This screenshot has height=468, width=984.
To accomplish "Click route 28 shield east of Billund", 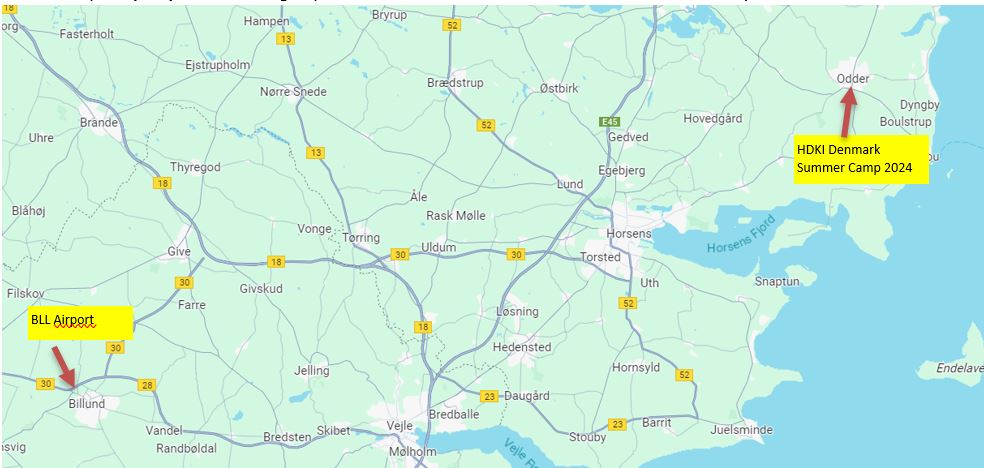I will click(147, 385).
